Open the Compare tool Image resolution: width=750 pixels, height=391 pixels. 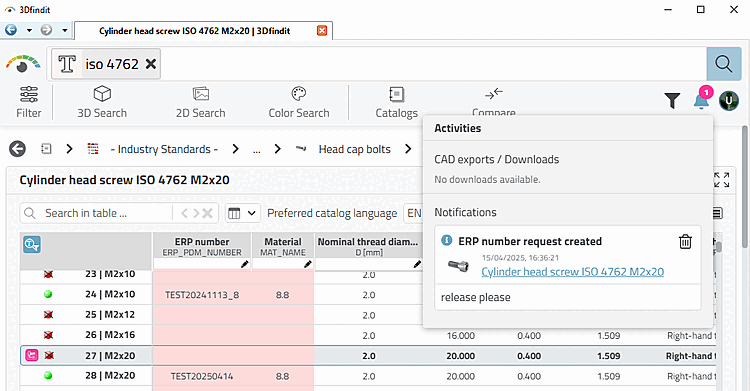click(x=494, y=101)
